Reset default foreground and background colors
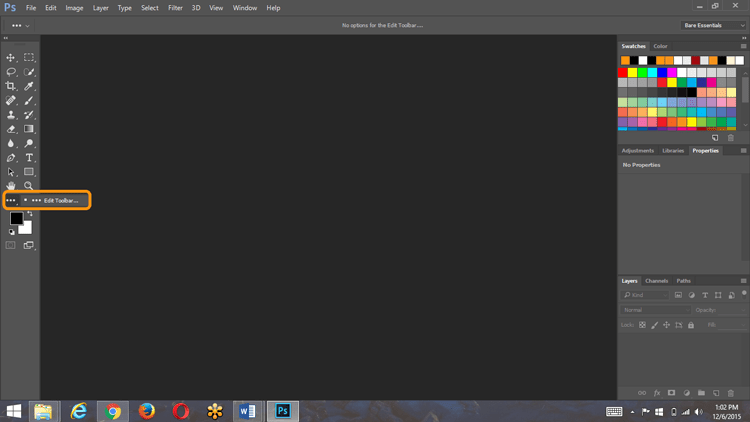The width and height of the screenshot is (750, 422). click(11, 232)
